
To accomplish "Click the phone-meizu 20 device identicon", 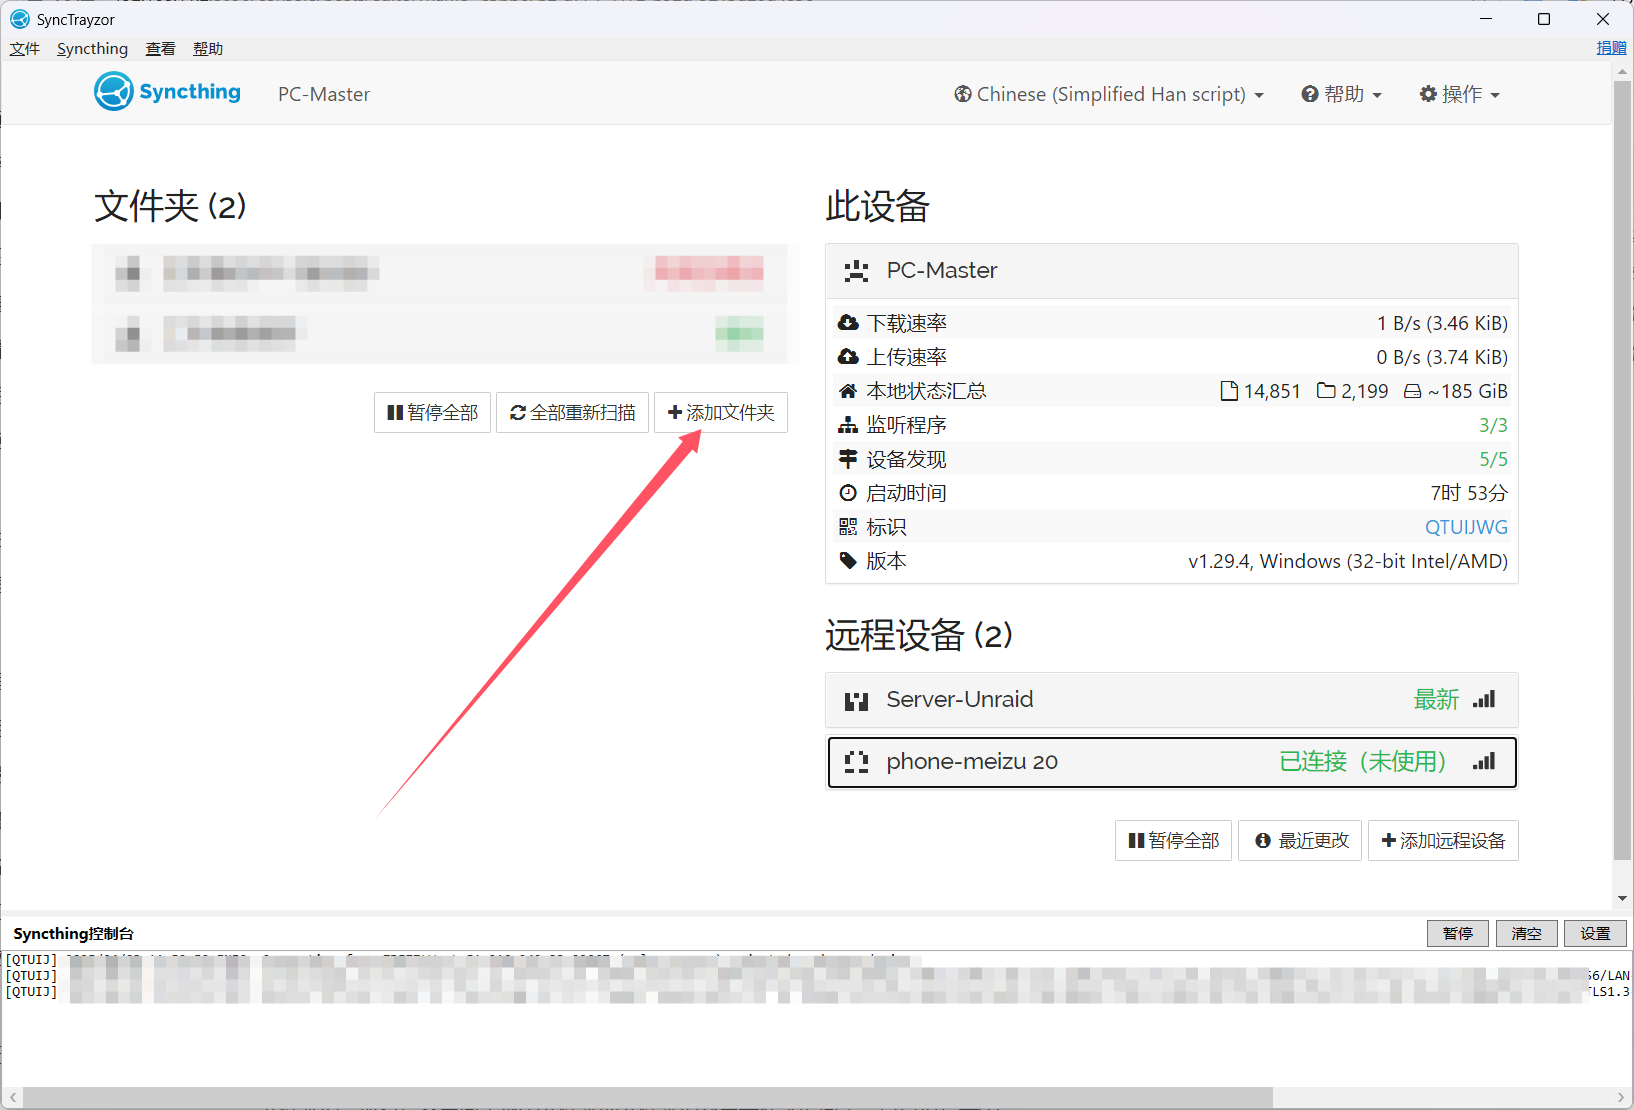I will pos(856,762).
